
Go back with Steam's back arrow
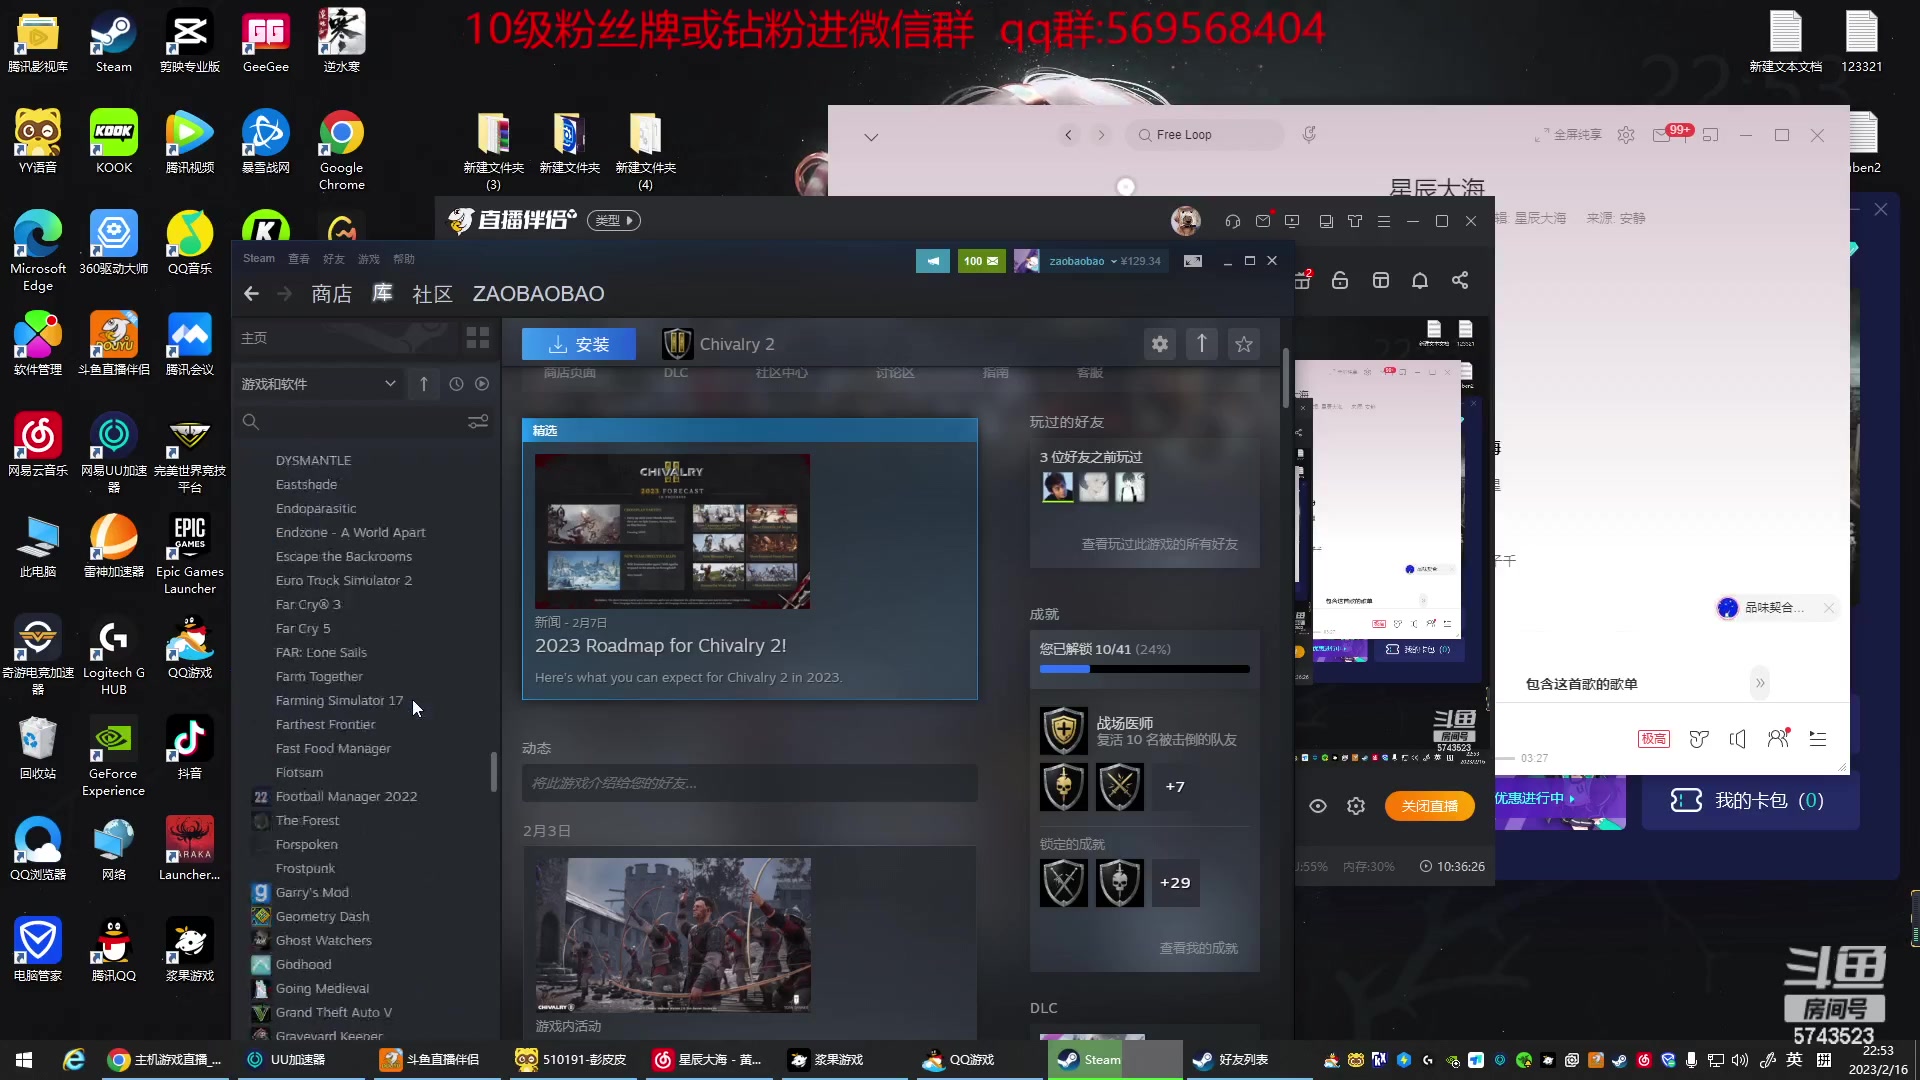[x=251, y=294]
